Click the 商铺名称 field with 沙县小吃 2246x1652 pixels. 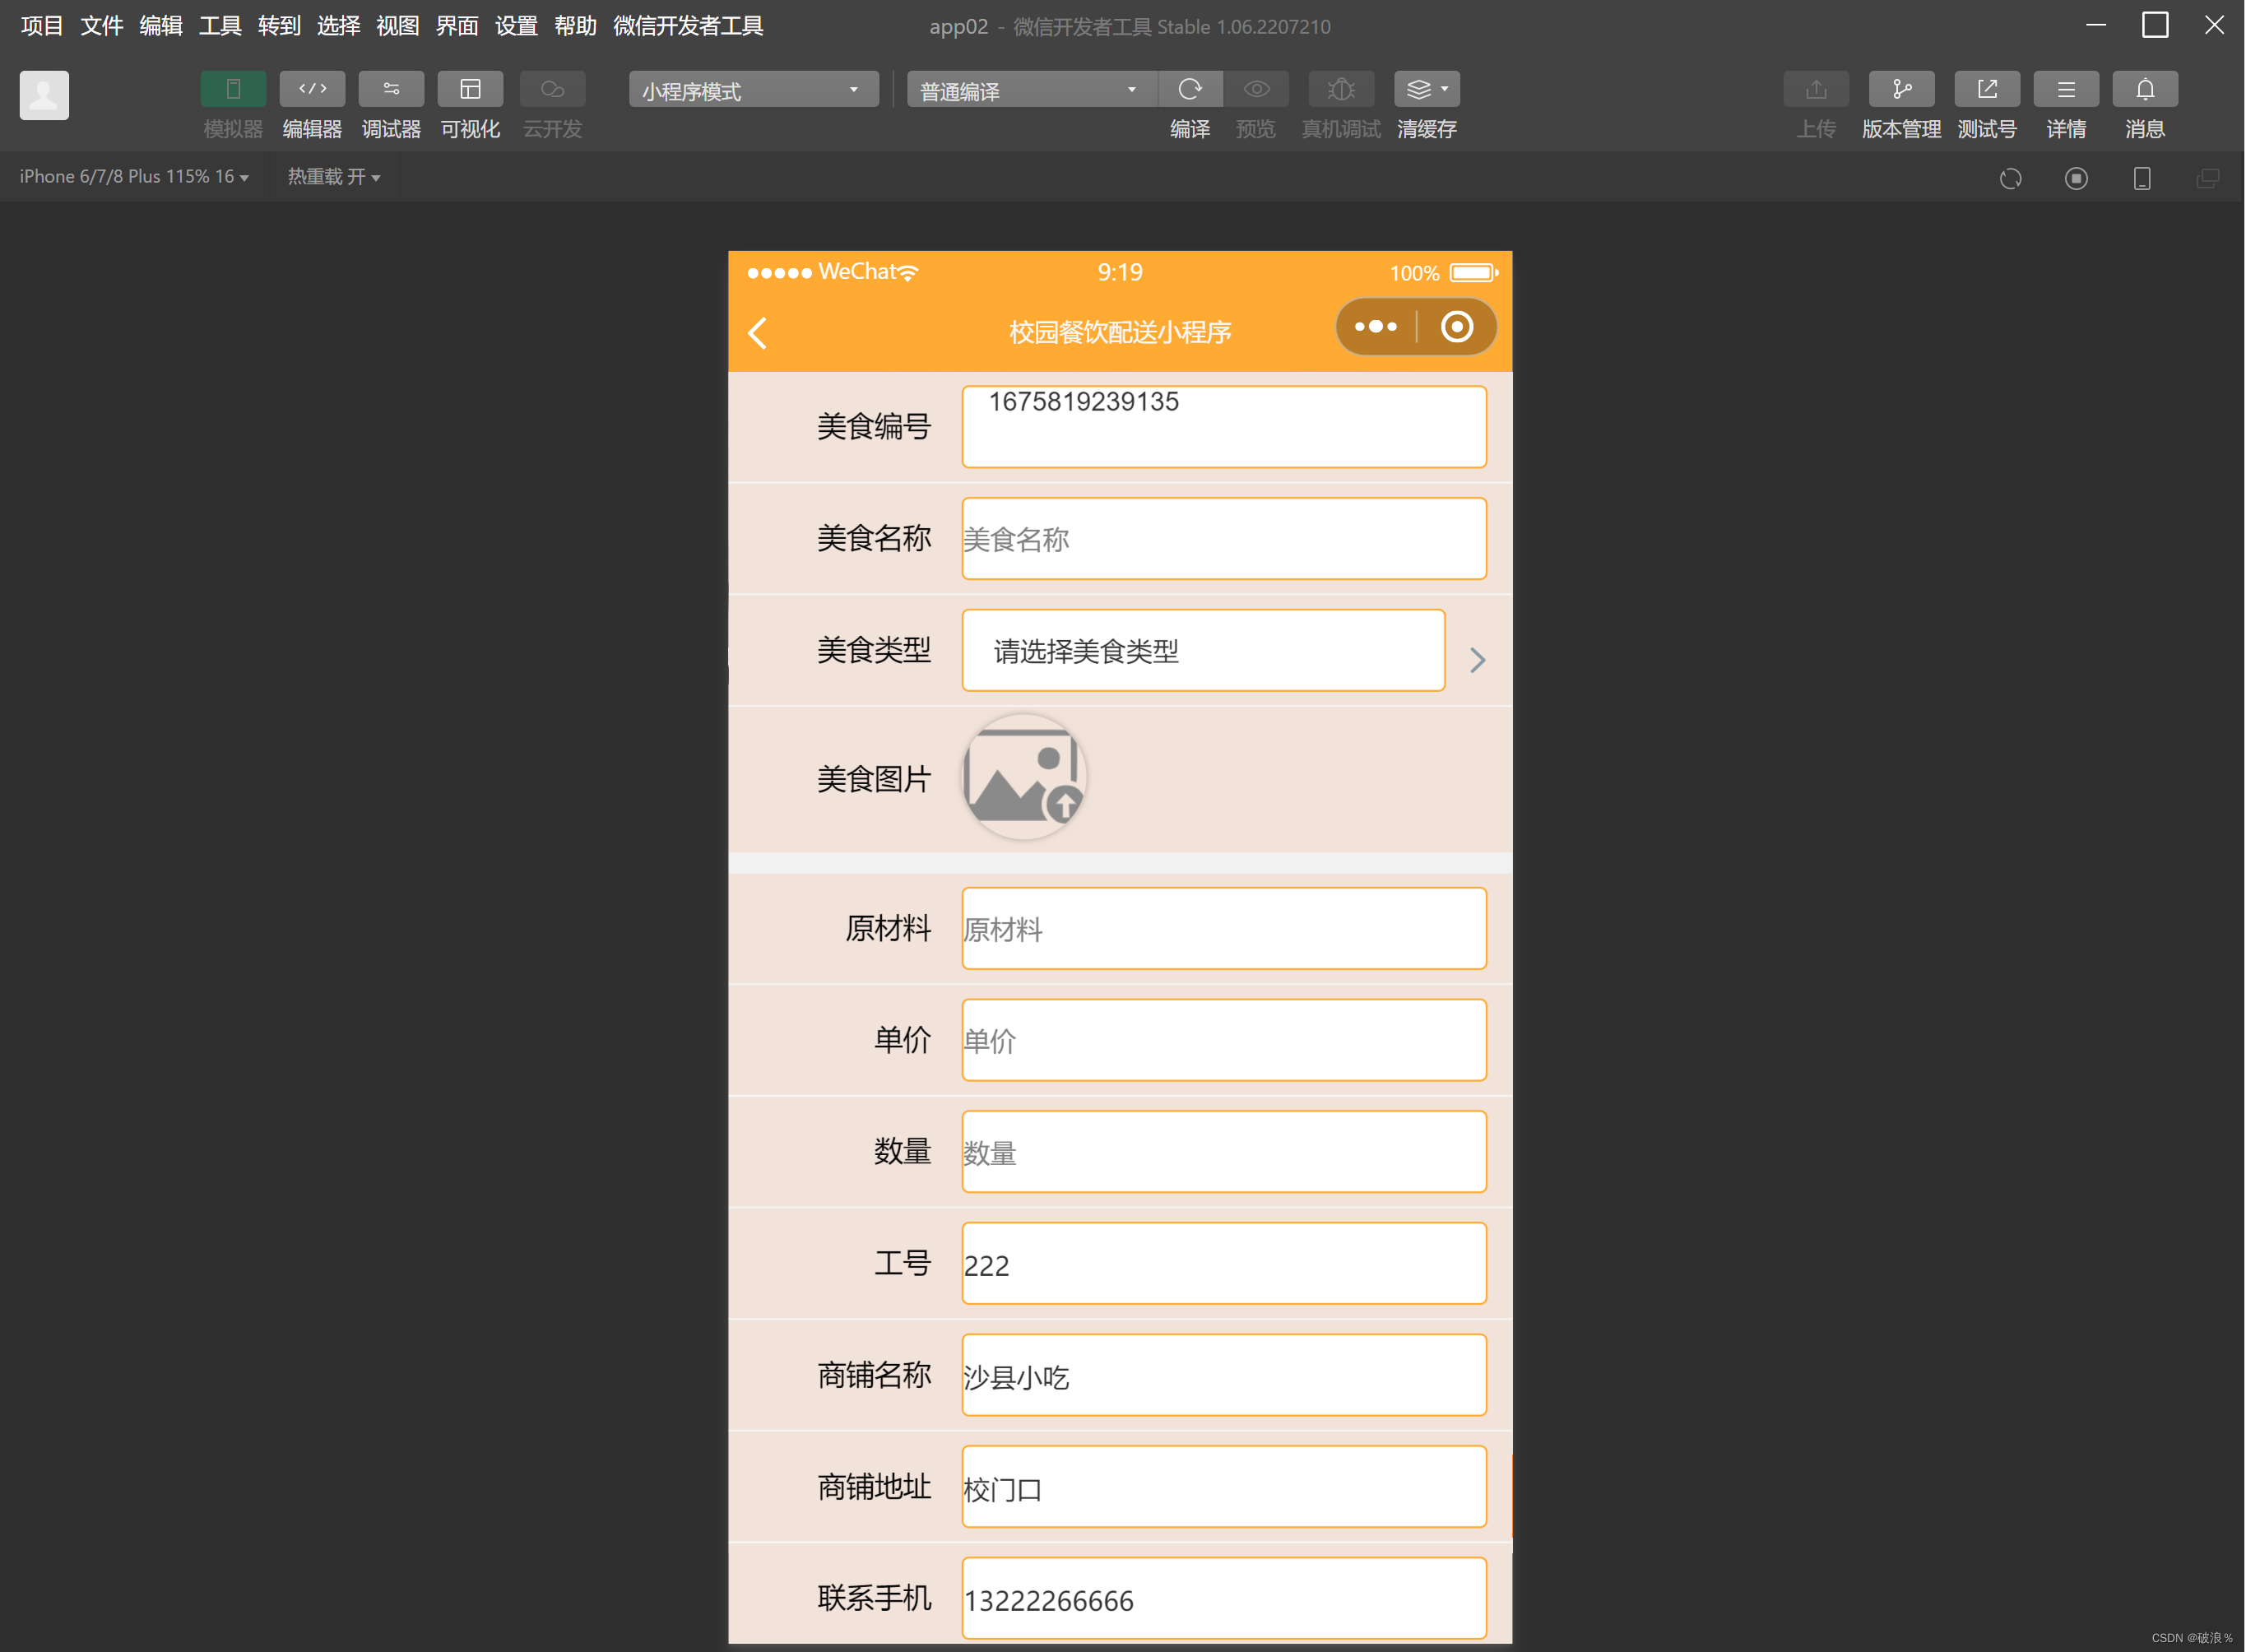(1224, 1375)
